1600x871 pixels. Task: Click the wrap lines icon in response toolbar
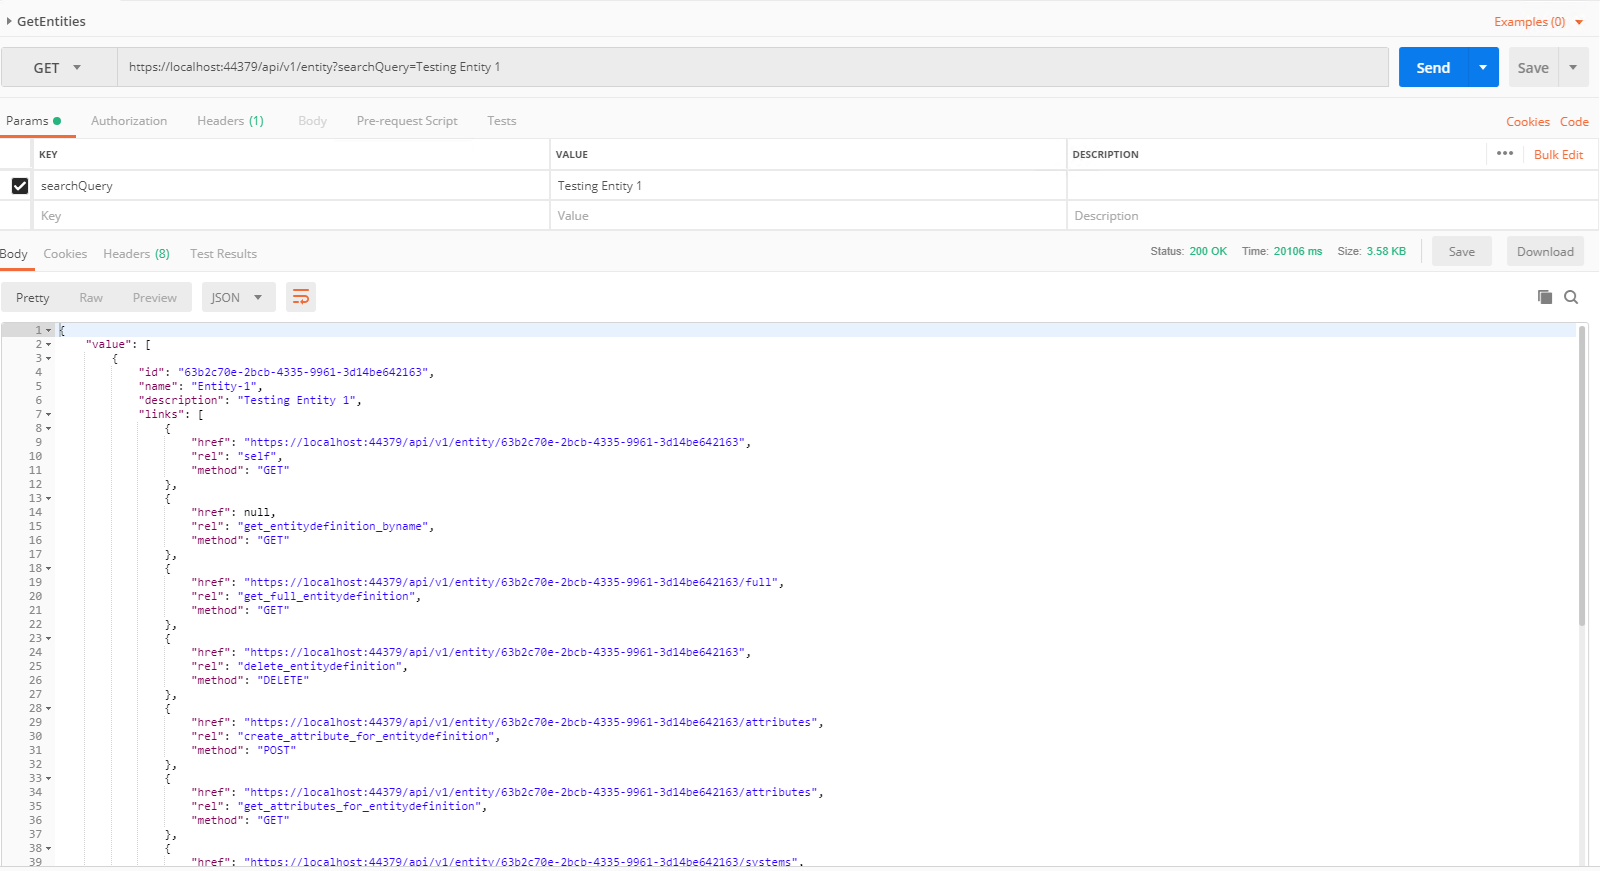[x=300, y=297]
